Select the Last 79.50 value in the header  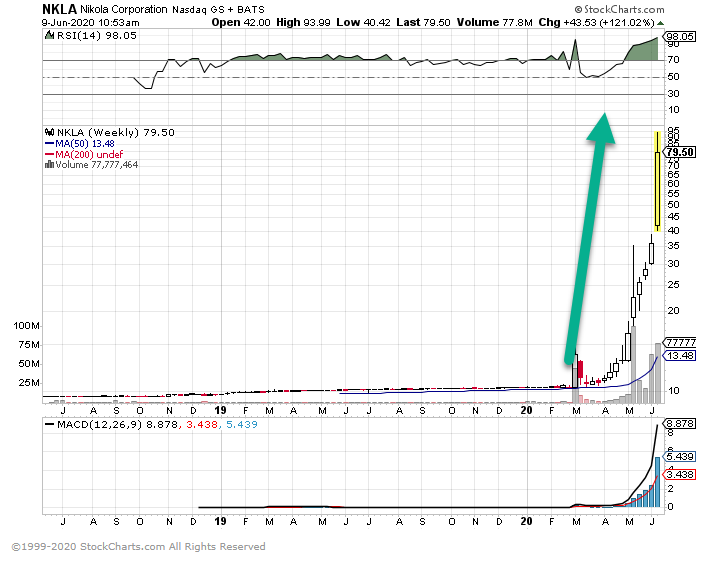tap(423, 22)
